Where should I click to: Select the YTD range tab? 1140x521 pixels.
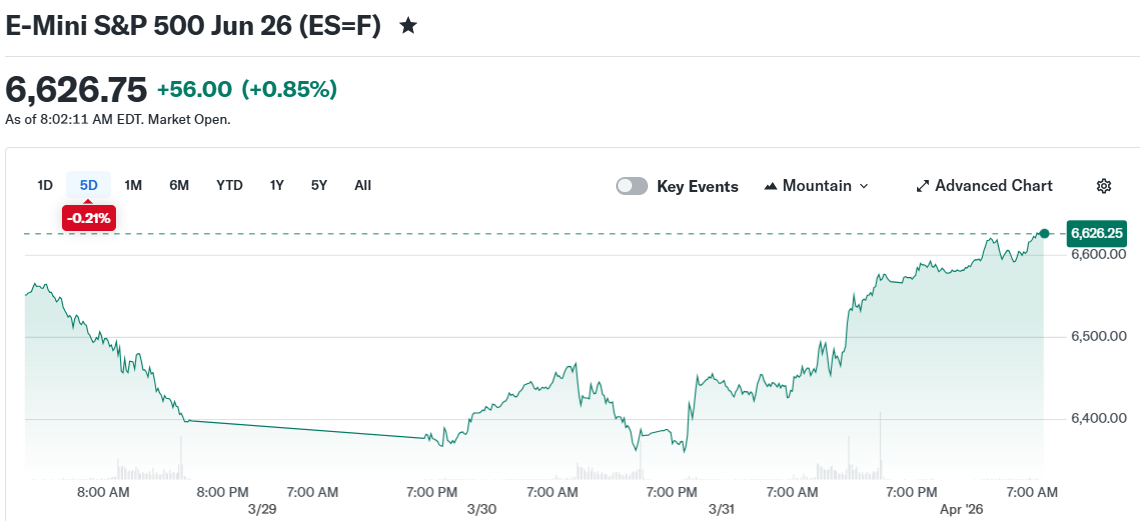(230, 185)
